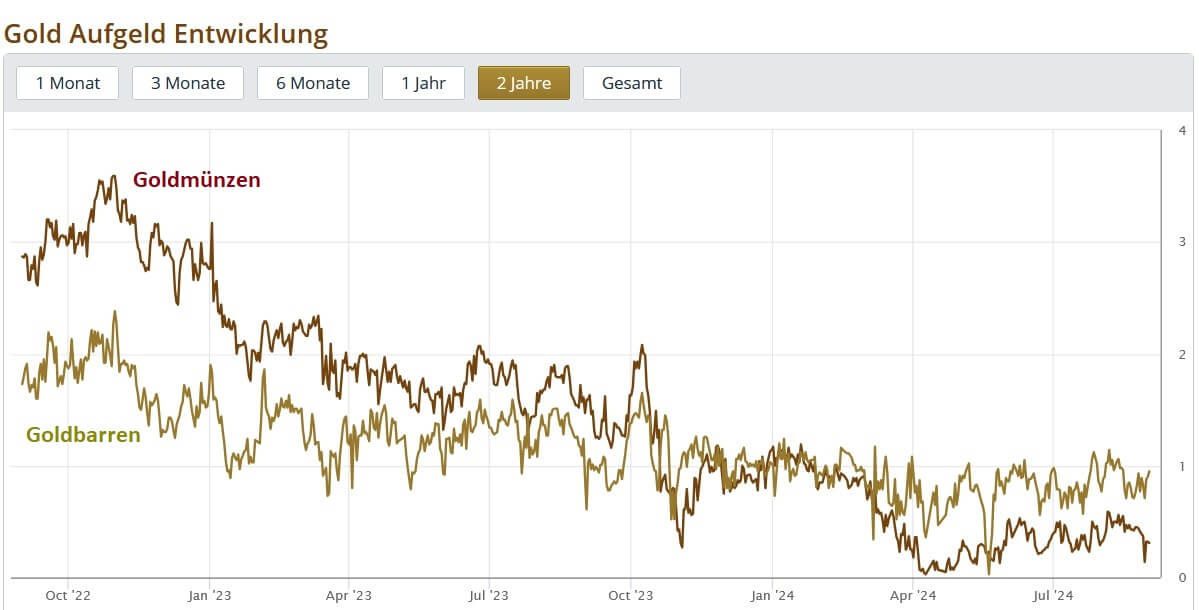Viewport: 1199px width, 610px height.
Task: Click the highlighted 2 Jahre button
Action: (x=524, y=83)
